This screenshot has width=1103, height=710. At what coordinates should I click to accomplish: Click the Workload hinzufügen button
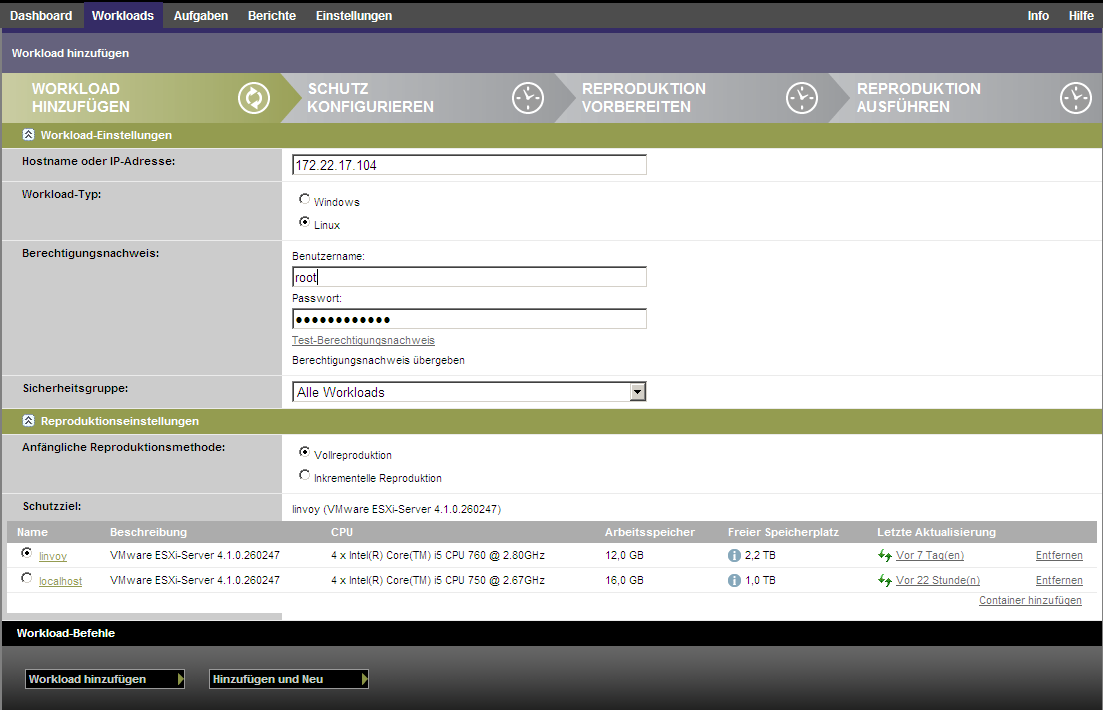[105, 679]
